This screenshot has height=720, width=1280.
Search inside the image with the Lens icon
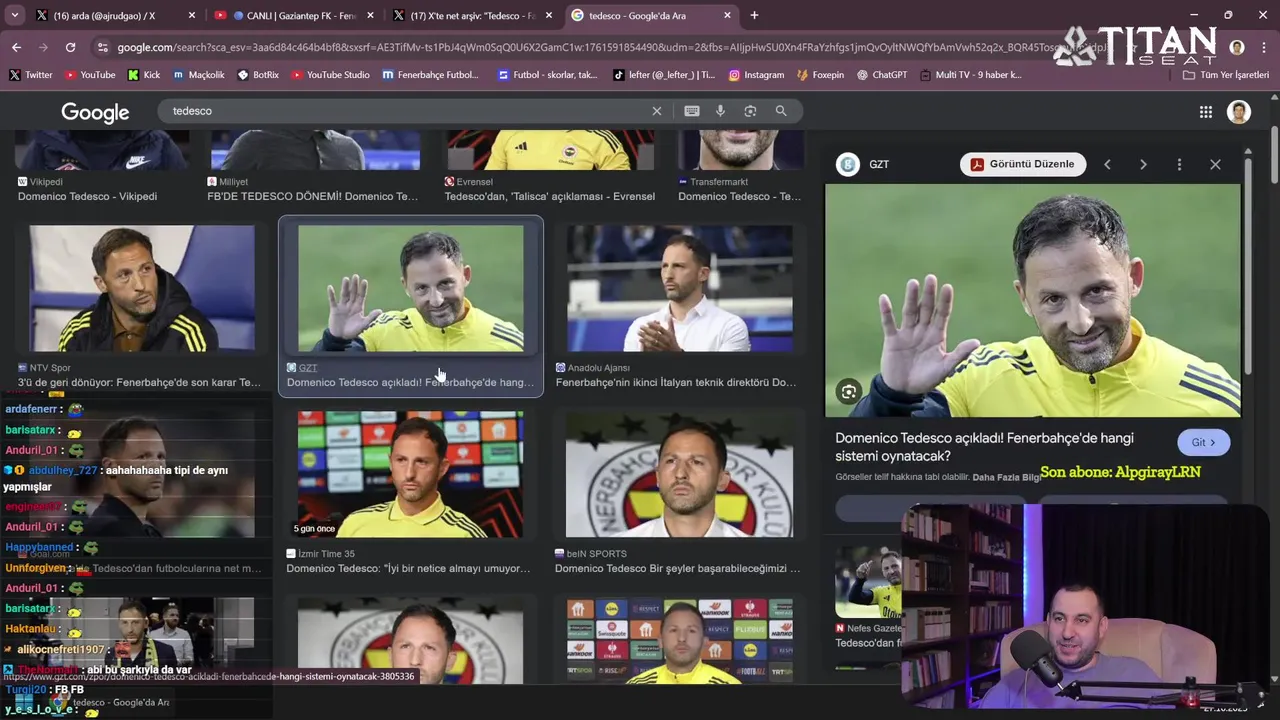click(848, 392)
